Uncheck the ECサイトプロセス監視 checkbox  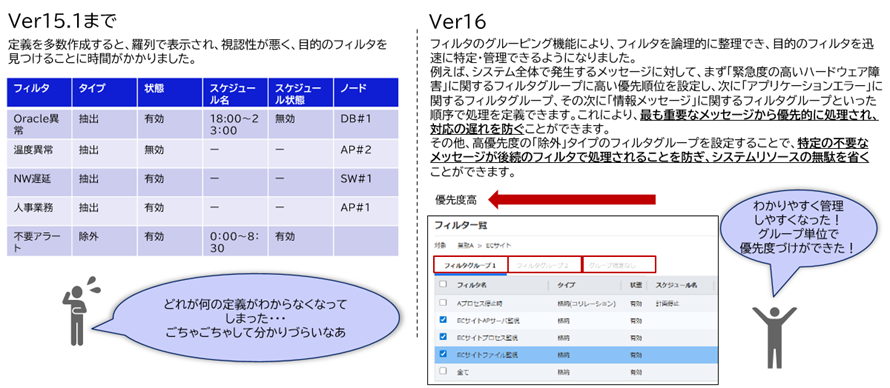(443, 337)
